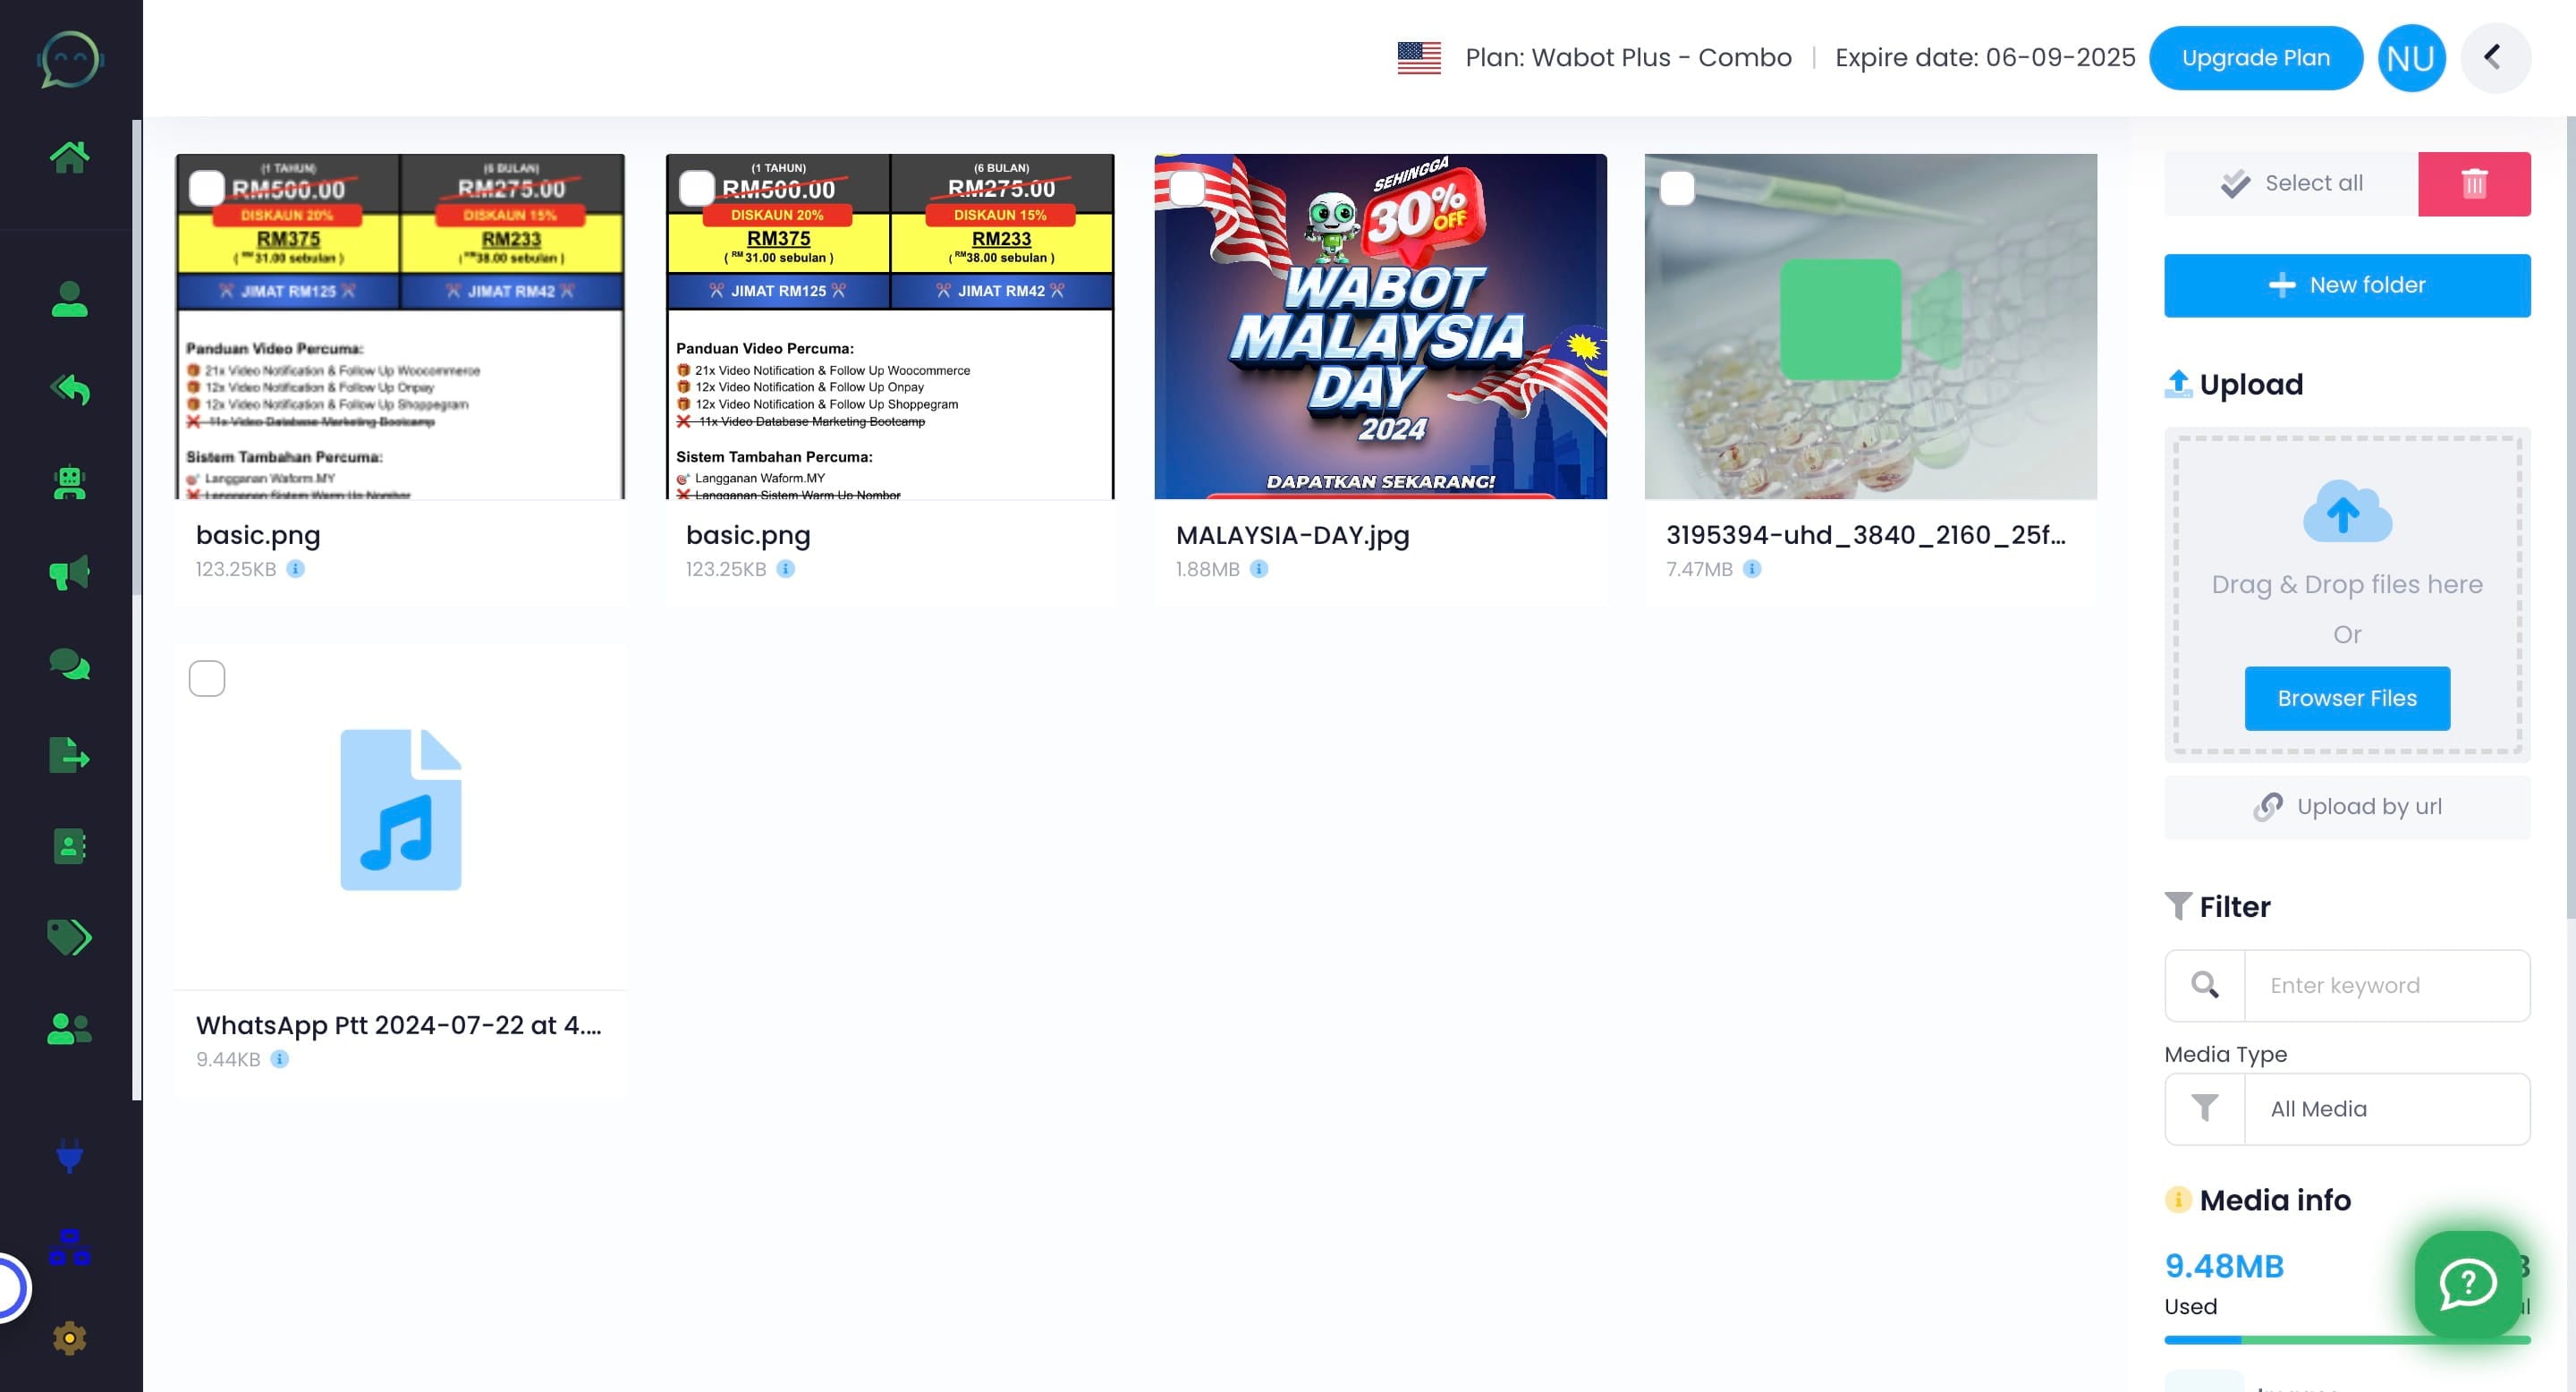Open the home dashboard sidebar icon
This screenshot has width=2576, height=1392.
69,156
